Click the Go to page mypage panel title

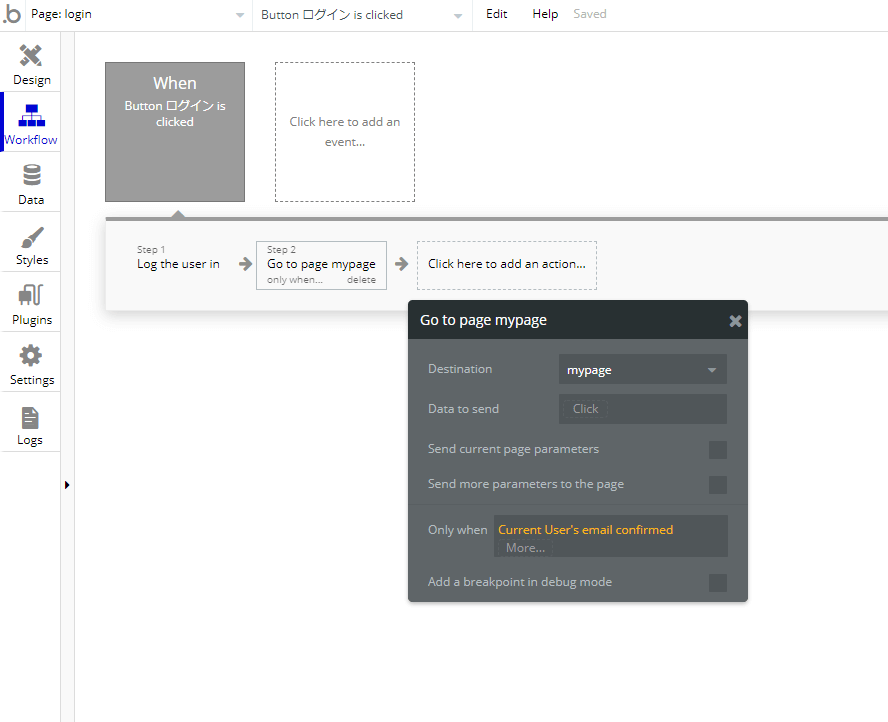click(x=483, y=321)
